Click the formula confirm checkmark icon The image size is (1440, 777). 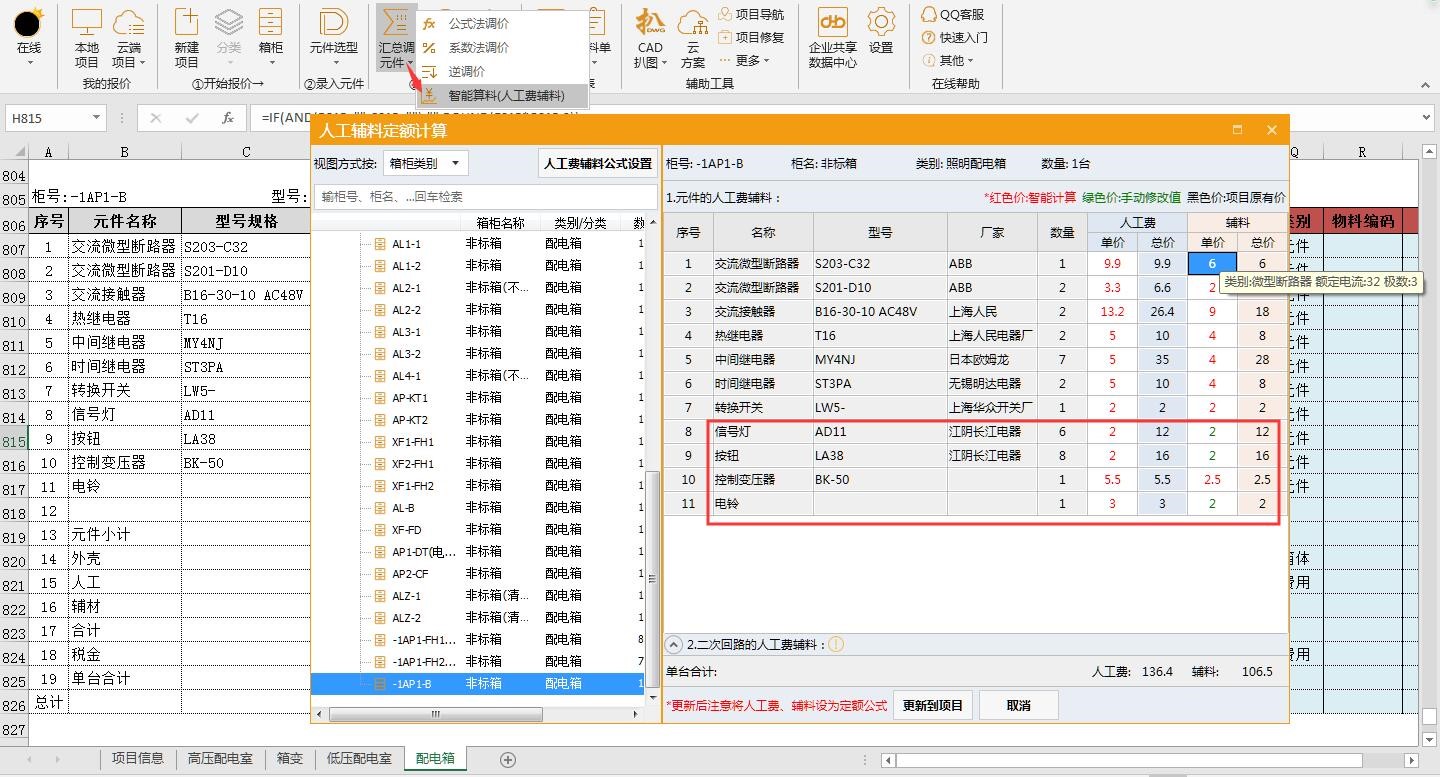coord(192,118)
